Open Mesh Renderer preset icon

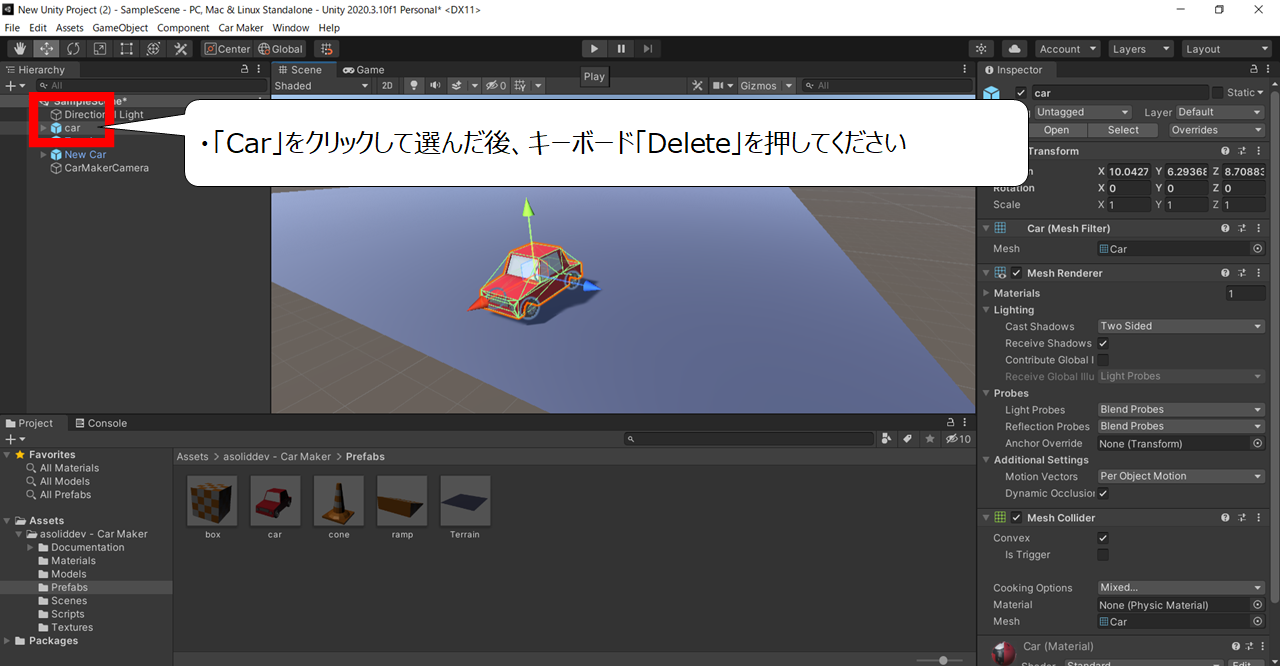(x=1241, y=273)
